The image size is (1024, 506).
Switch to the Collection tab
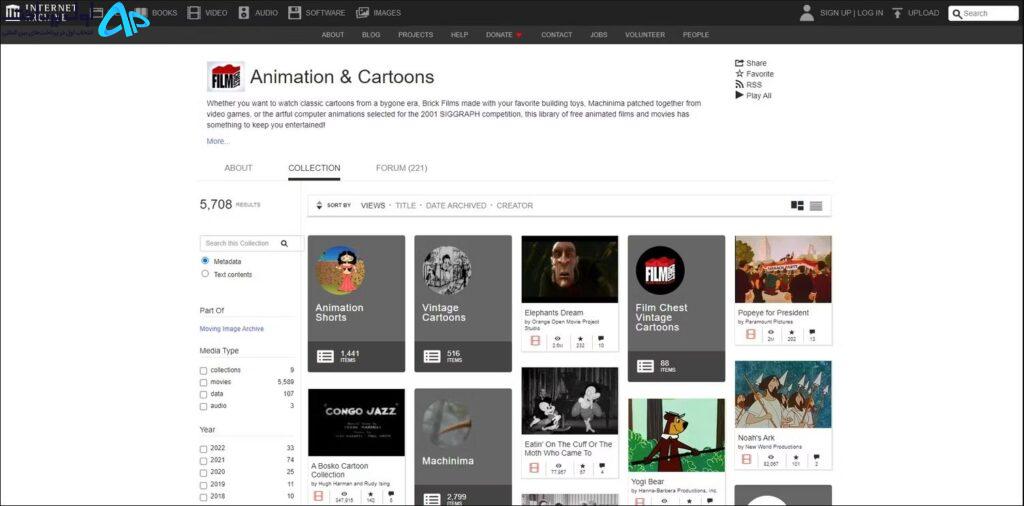(x=314, y=168)
